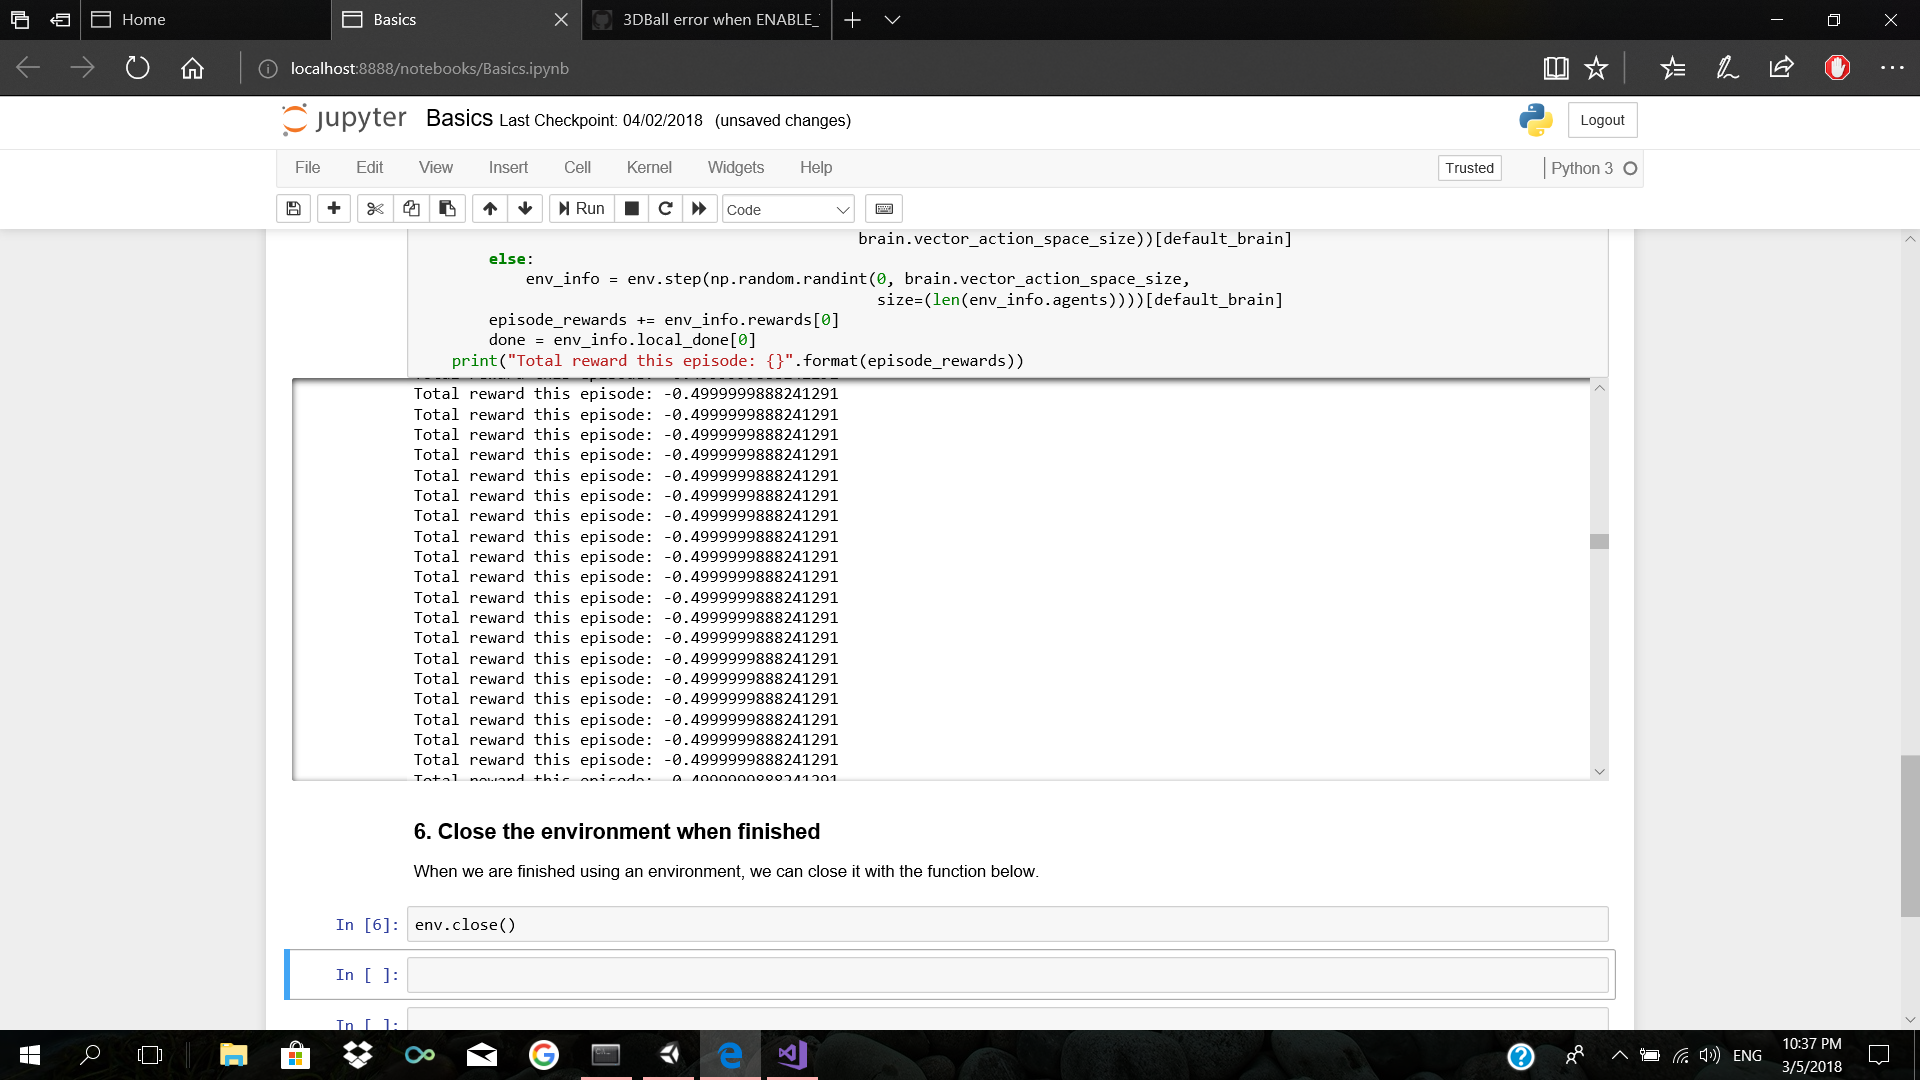Save the notebook using the save icon
Image resolution: width=1920 pixels, height=1080 pixels.
coord(293,208)
